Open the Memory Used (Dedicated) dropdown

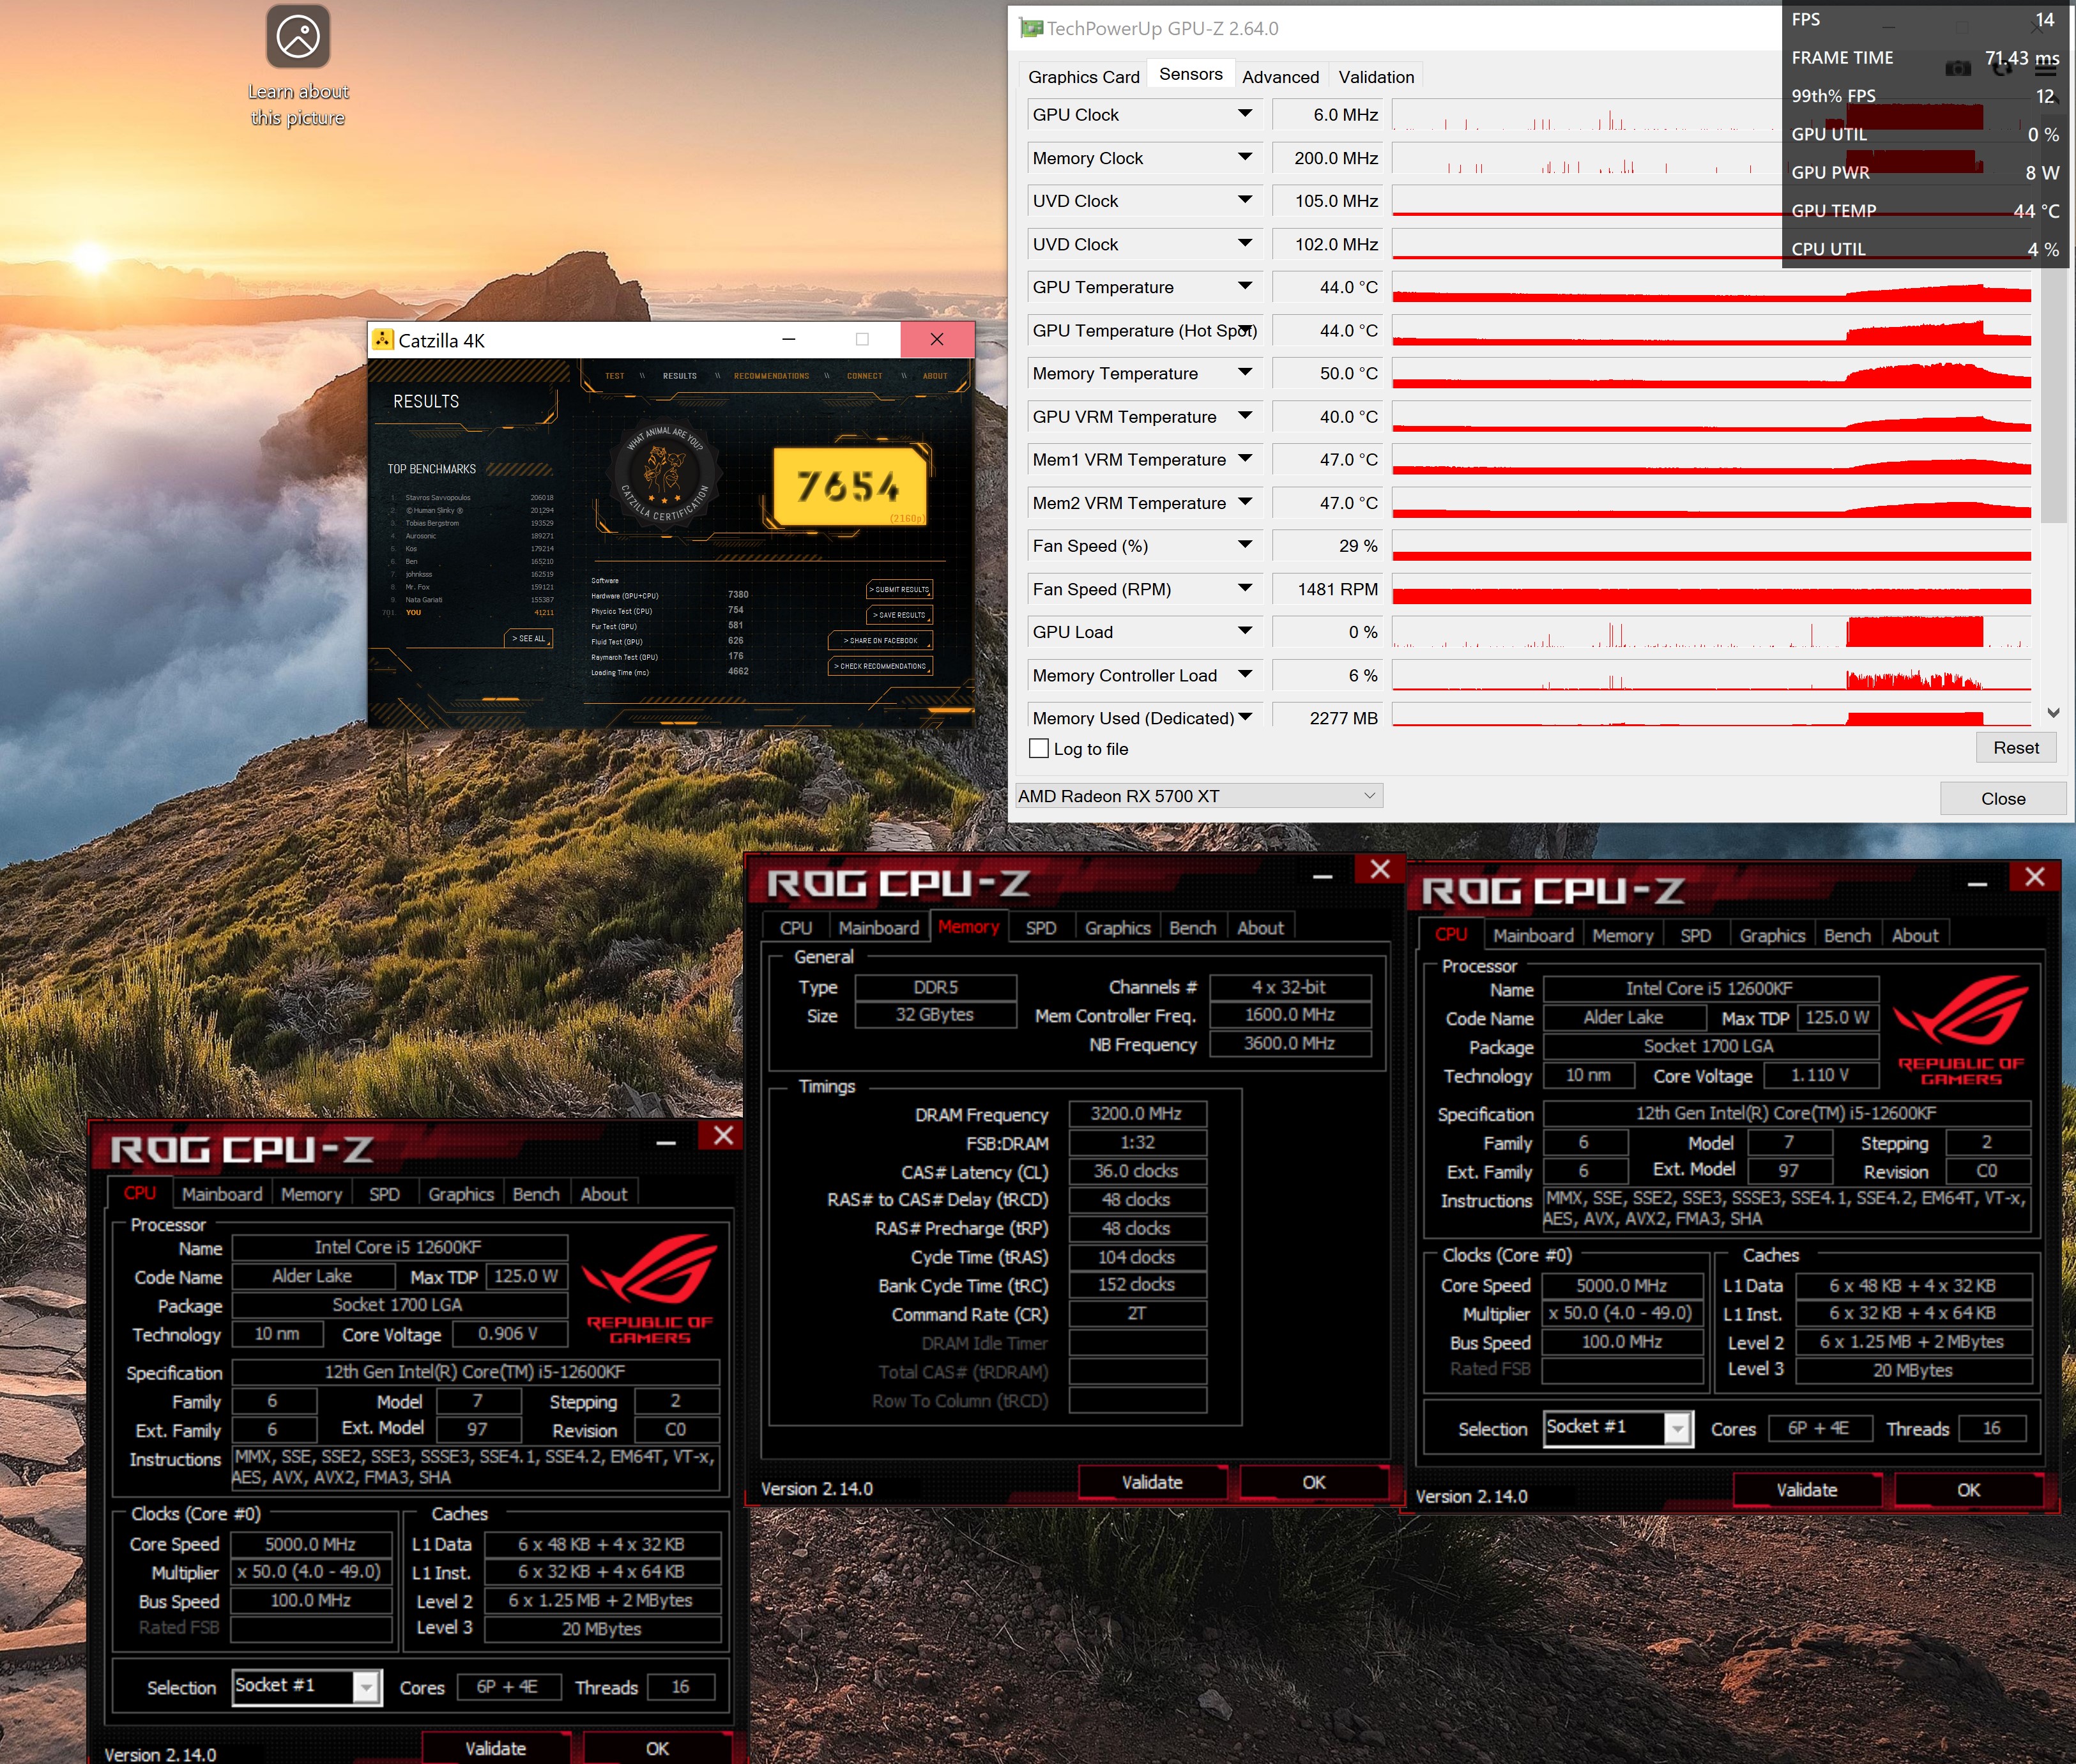(x=1246, y=716)
